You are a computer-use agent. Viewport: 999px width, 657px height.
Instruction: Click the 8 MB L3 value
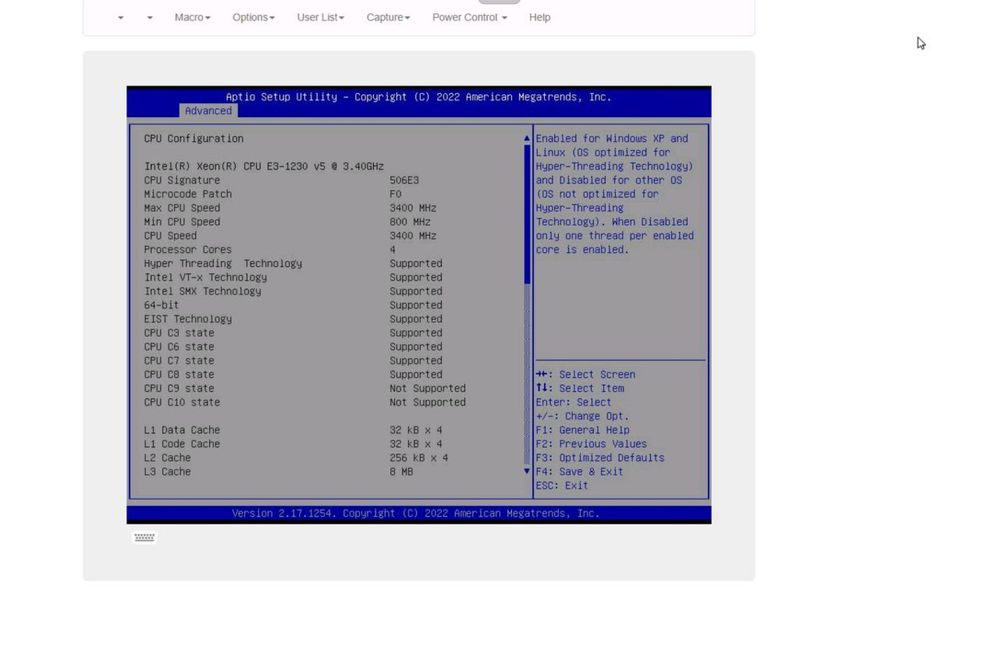click(x=401, y=472)
